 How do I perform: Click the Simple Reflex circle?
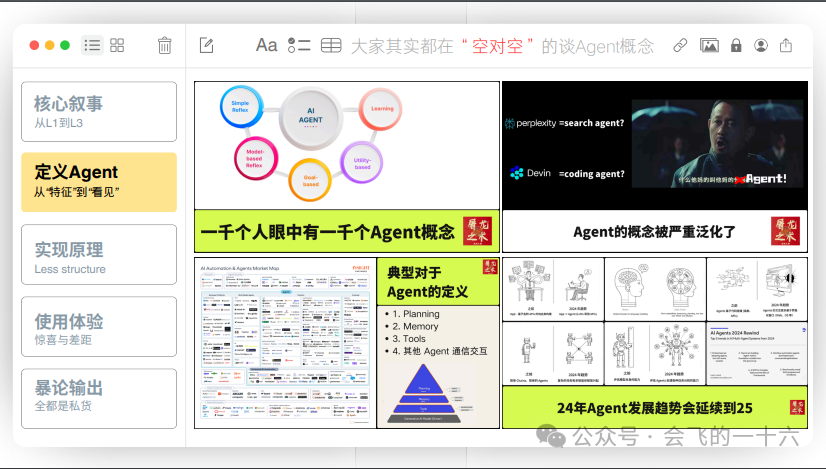click(241, 107)
